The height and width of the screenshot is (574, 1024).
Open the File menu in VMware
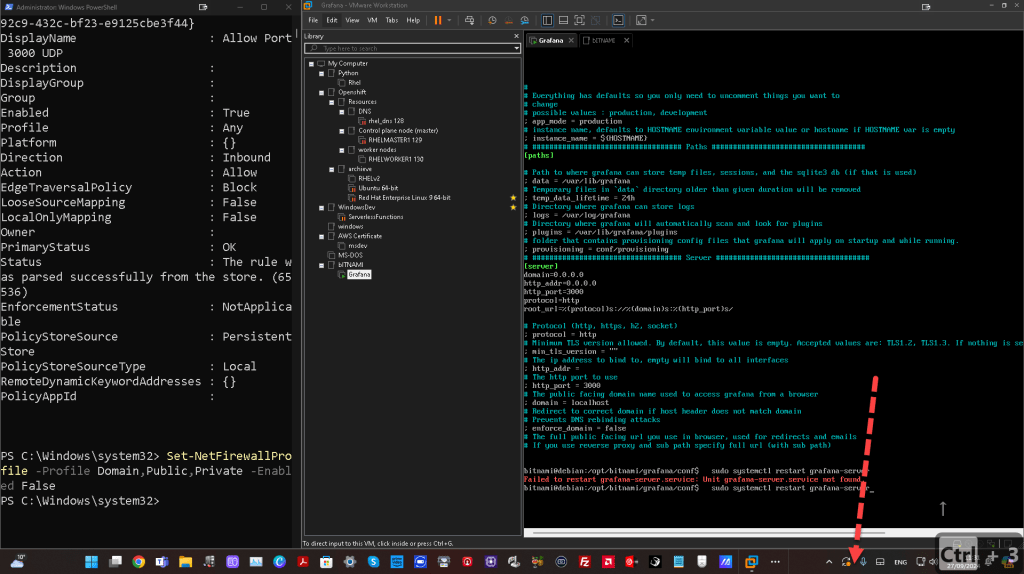click(313, 20)
